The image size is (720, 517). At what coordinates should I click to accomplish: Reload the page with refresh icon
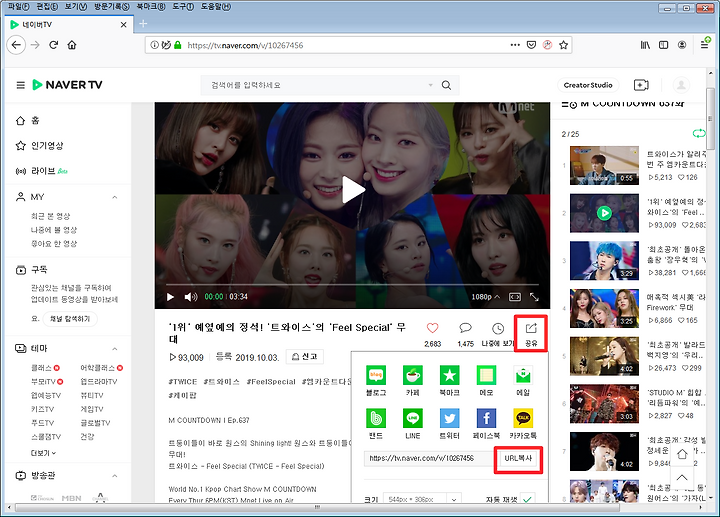pyautogui.click(x=54, y=45)
